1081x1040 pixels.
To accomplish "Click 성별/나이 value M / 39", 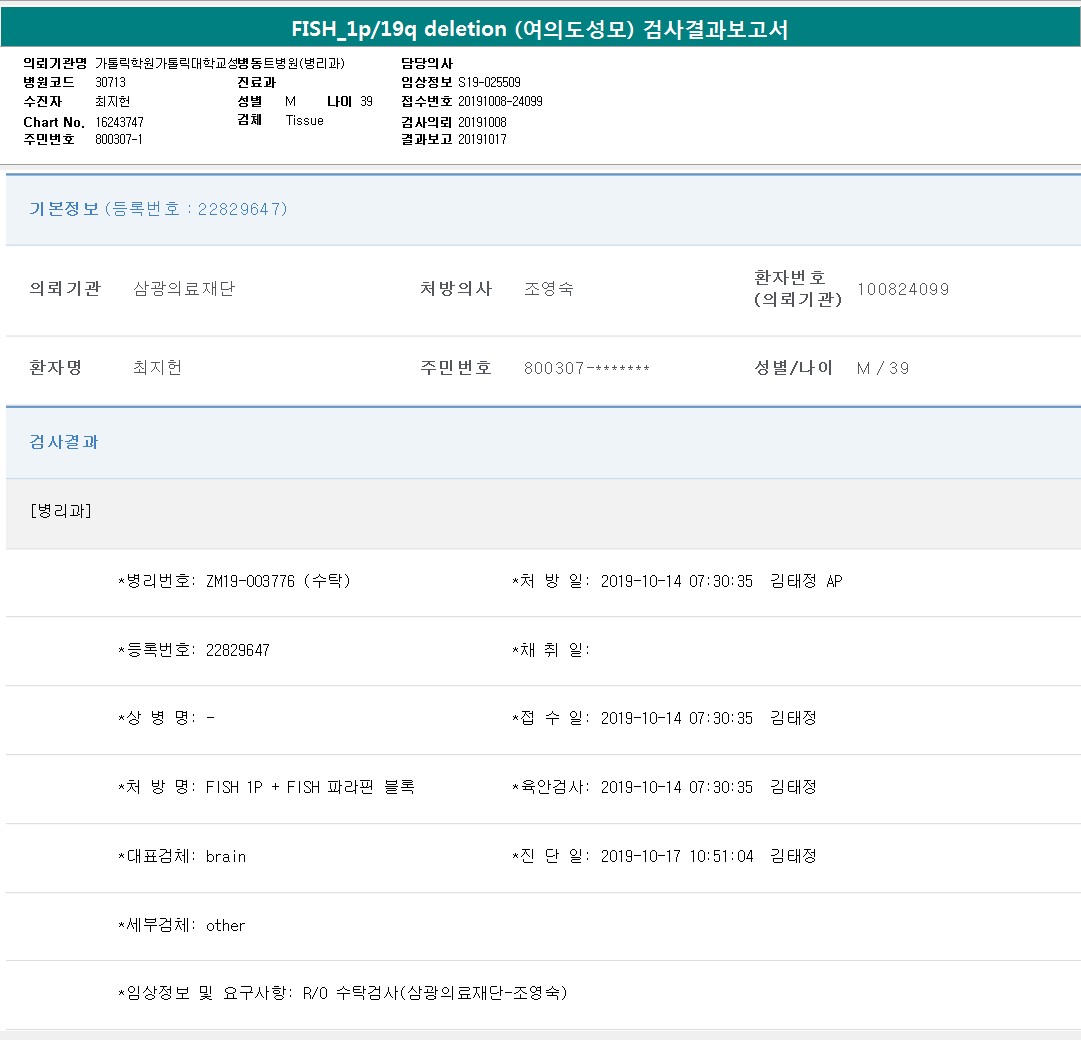I will click(883, 368).
